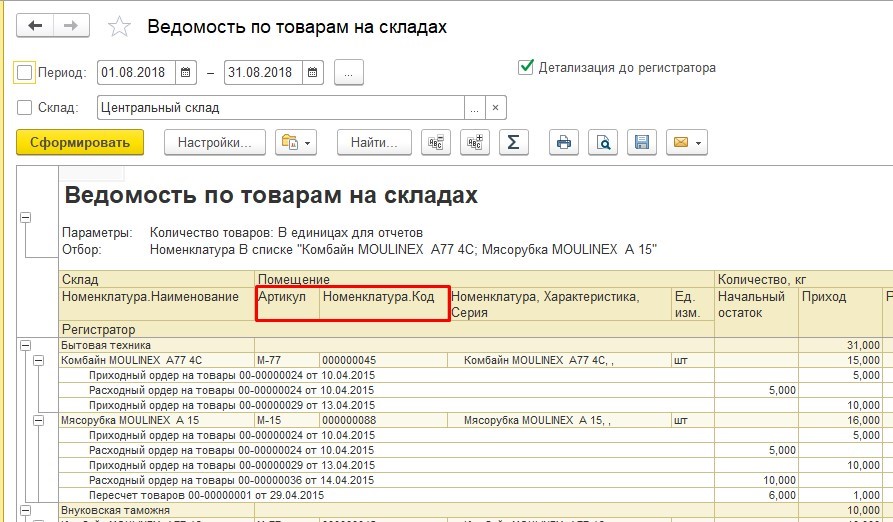Print the report using printer icon

564,142
